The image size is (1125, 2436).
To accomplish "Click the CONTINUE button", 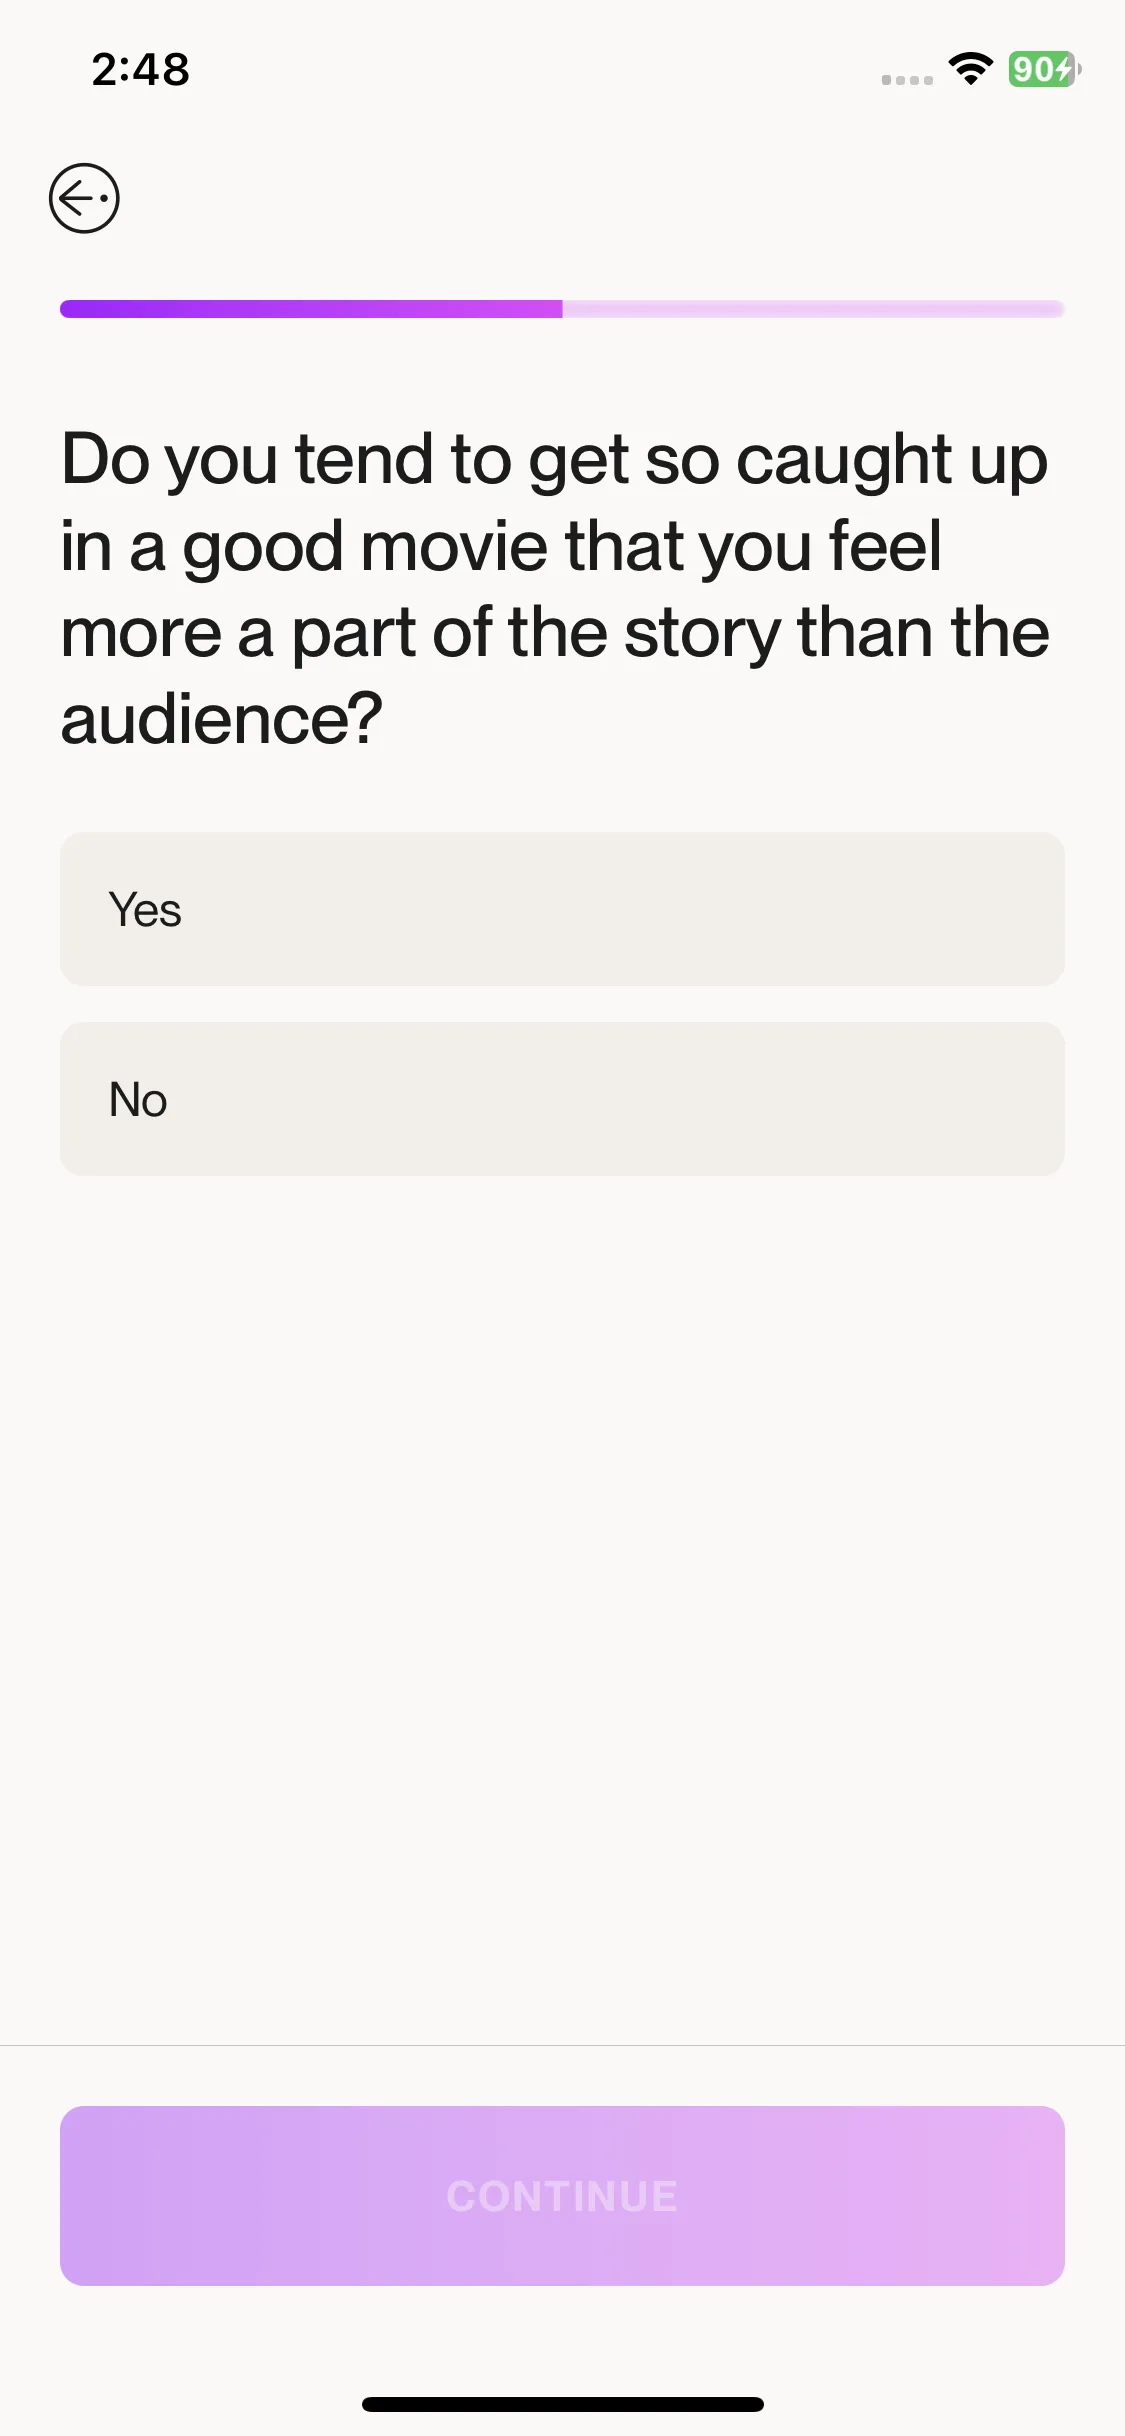I will (562, 2196).
